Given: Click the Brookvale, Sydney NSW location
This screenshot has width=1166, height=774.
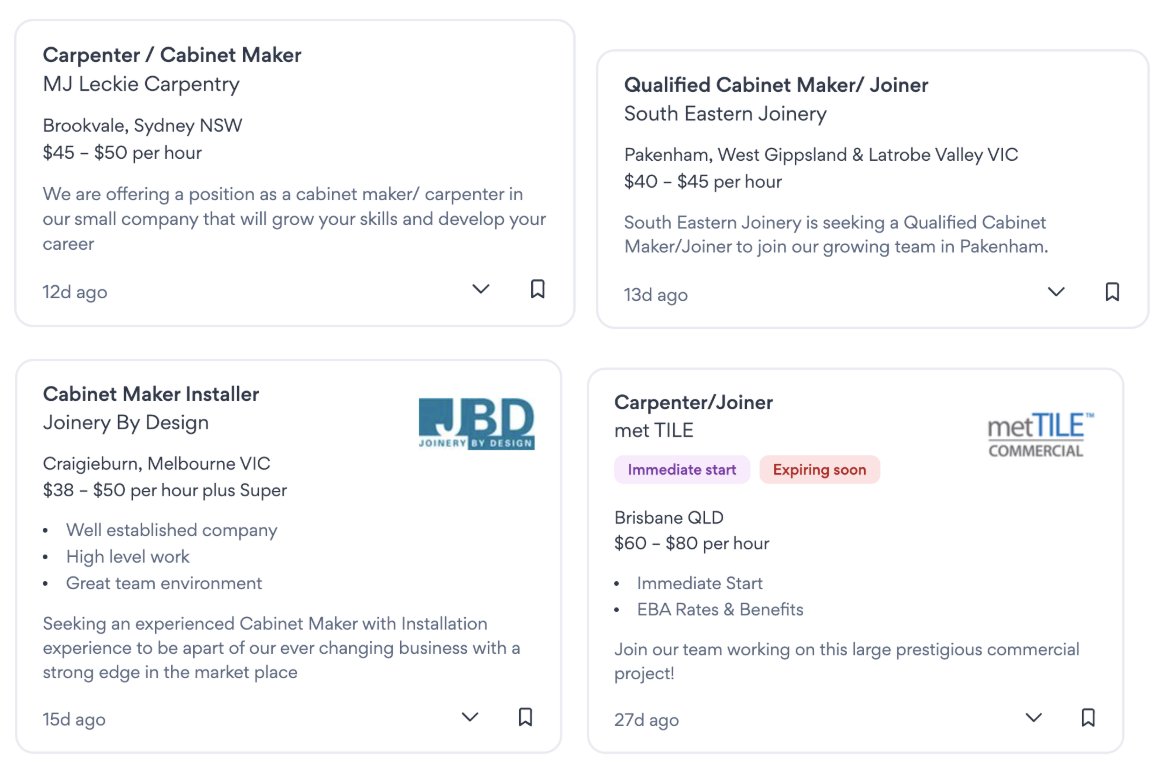Looking at the screenshot, I should click(x=142, y=126).
